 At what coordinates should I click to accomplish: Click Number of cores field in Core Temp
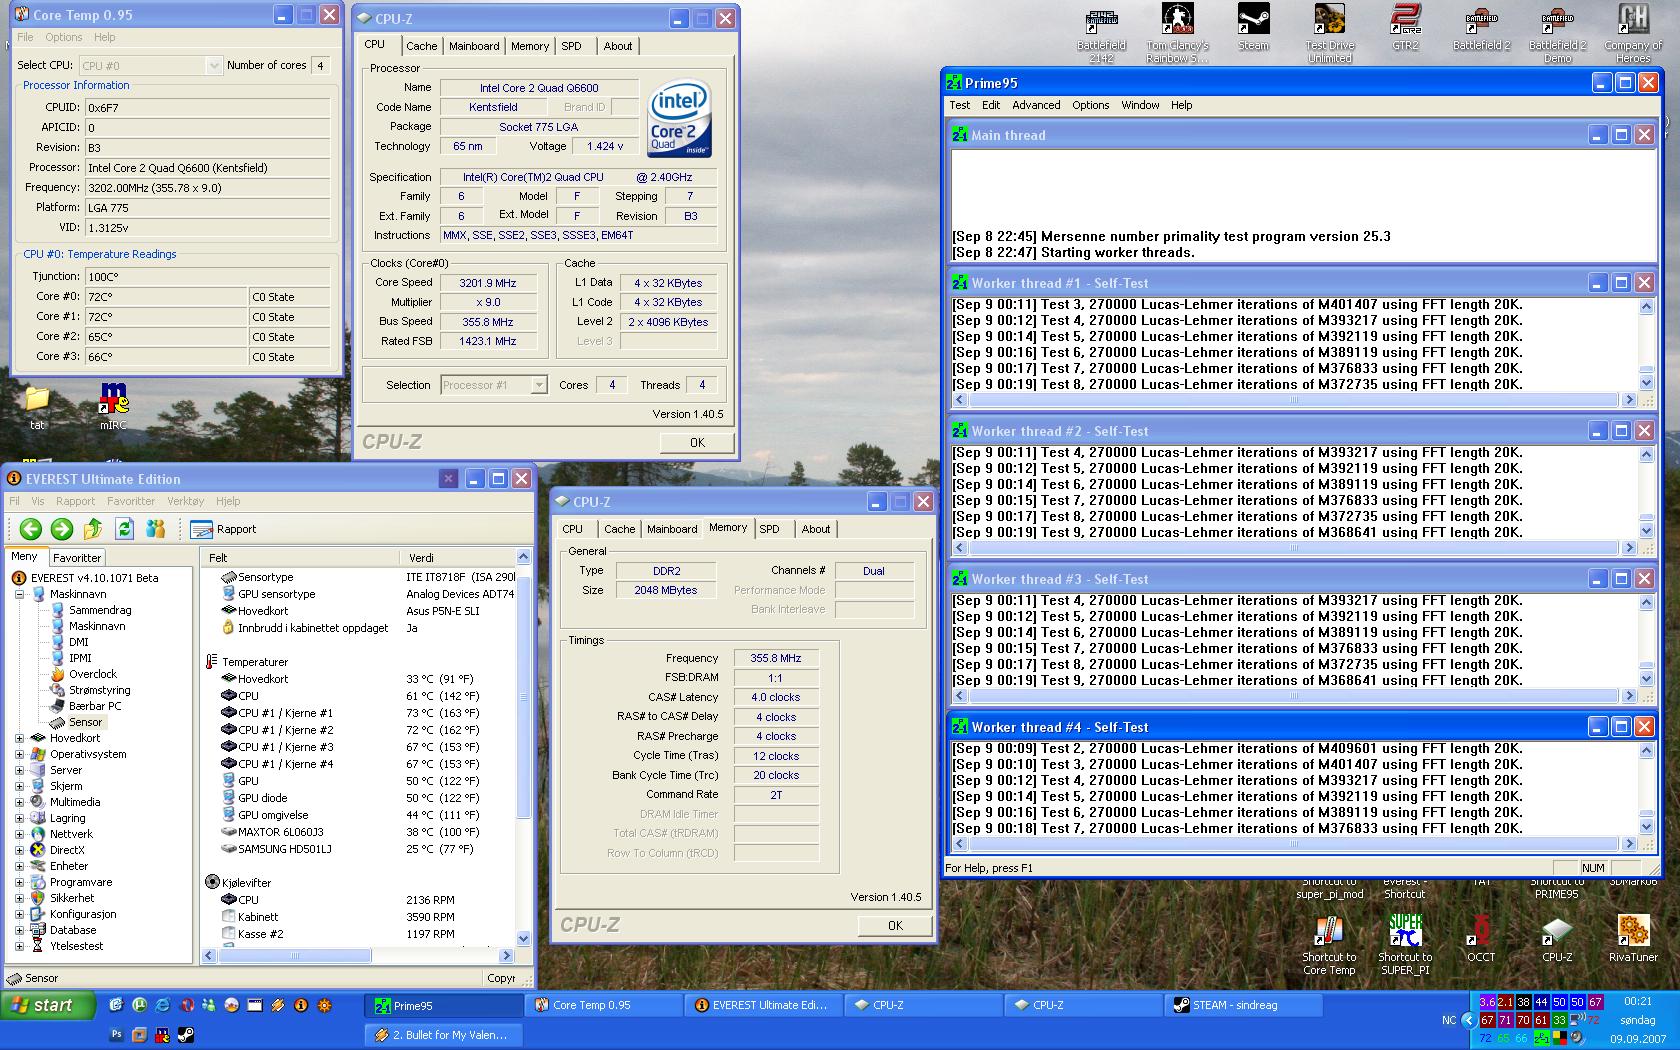click(320, 65)
